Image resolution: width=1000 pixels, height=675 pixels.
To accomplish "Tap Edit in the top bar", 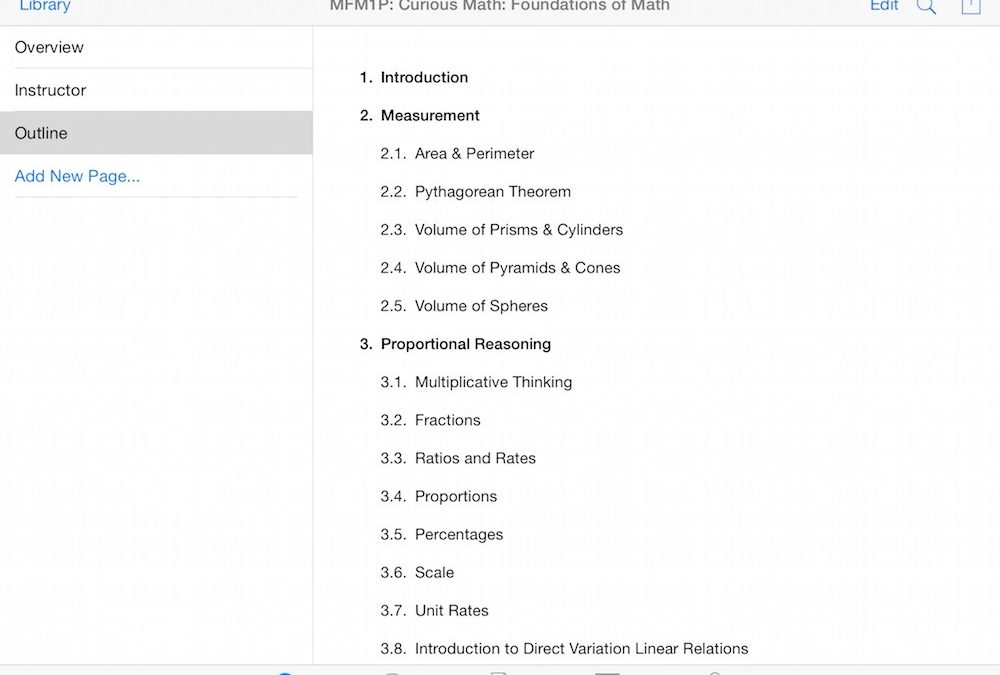I will (x=884, y=6).
